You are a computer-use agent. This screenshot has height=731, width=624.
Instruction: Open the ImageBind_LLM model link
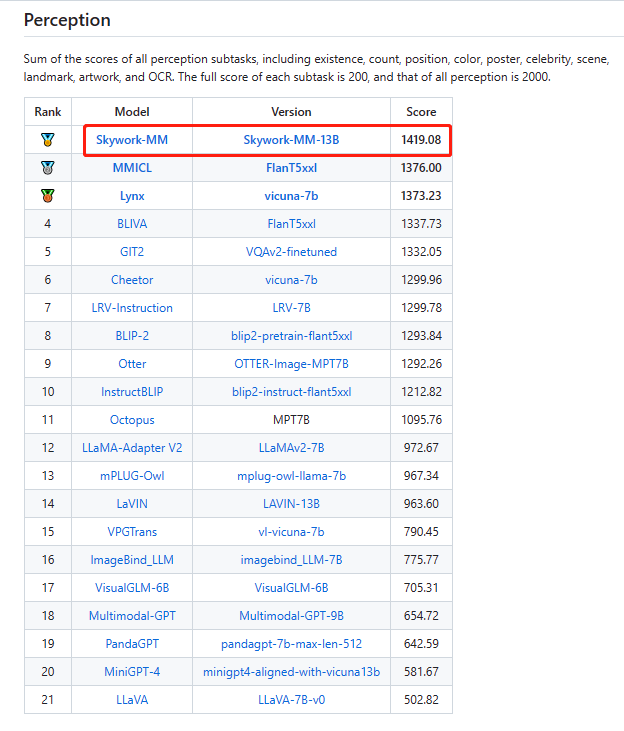click(x=132, y=560)
